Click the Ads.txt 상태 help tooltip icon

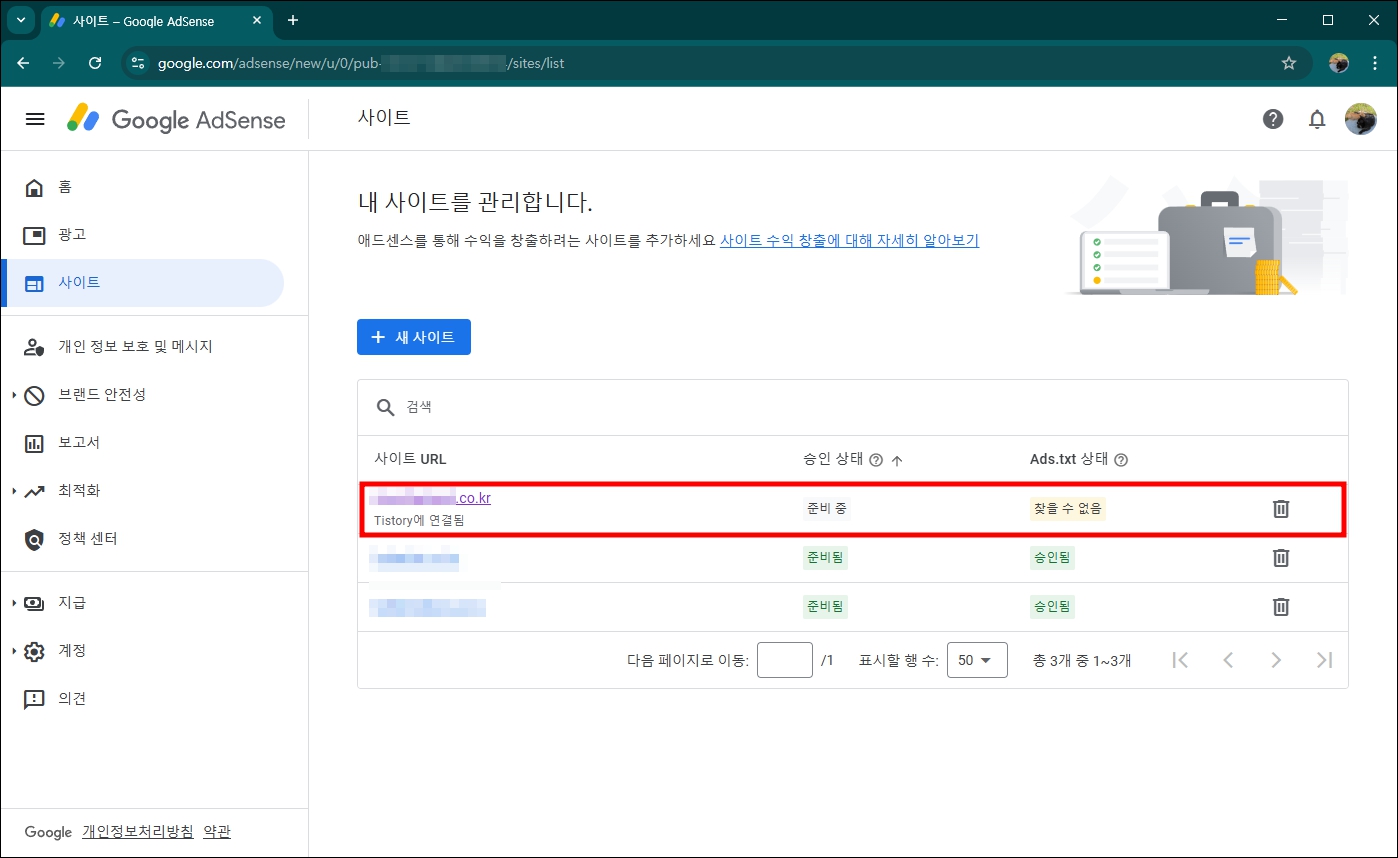(1120, 459)
